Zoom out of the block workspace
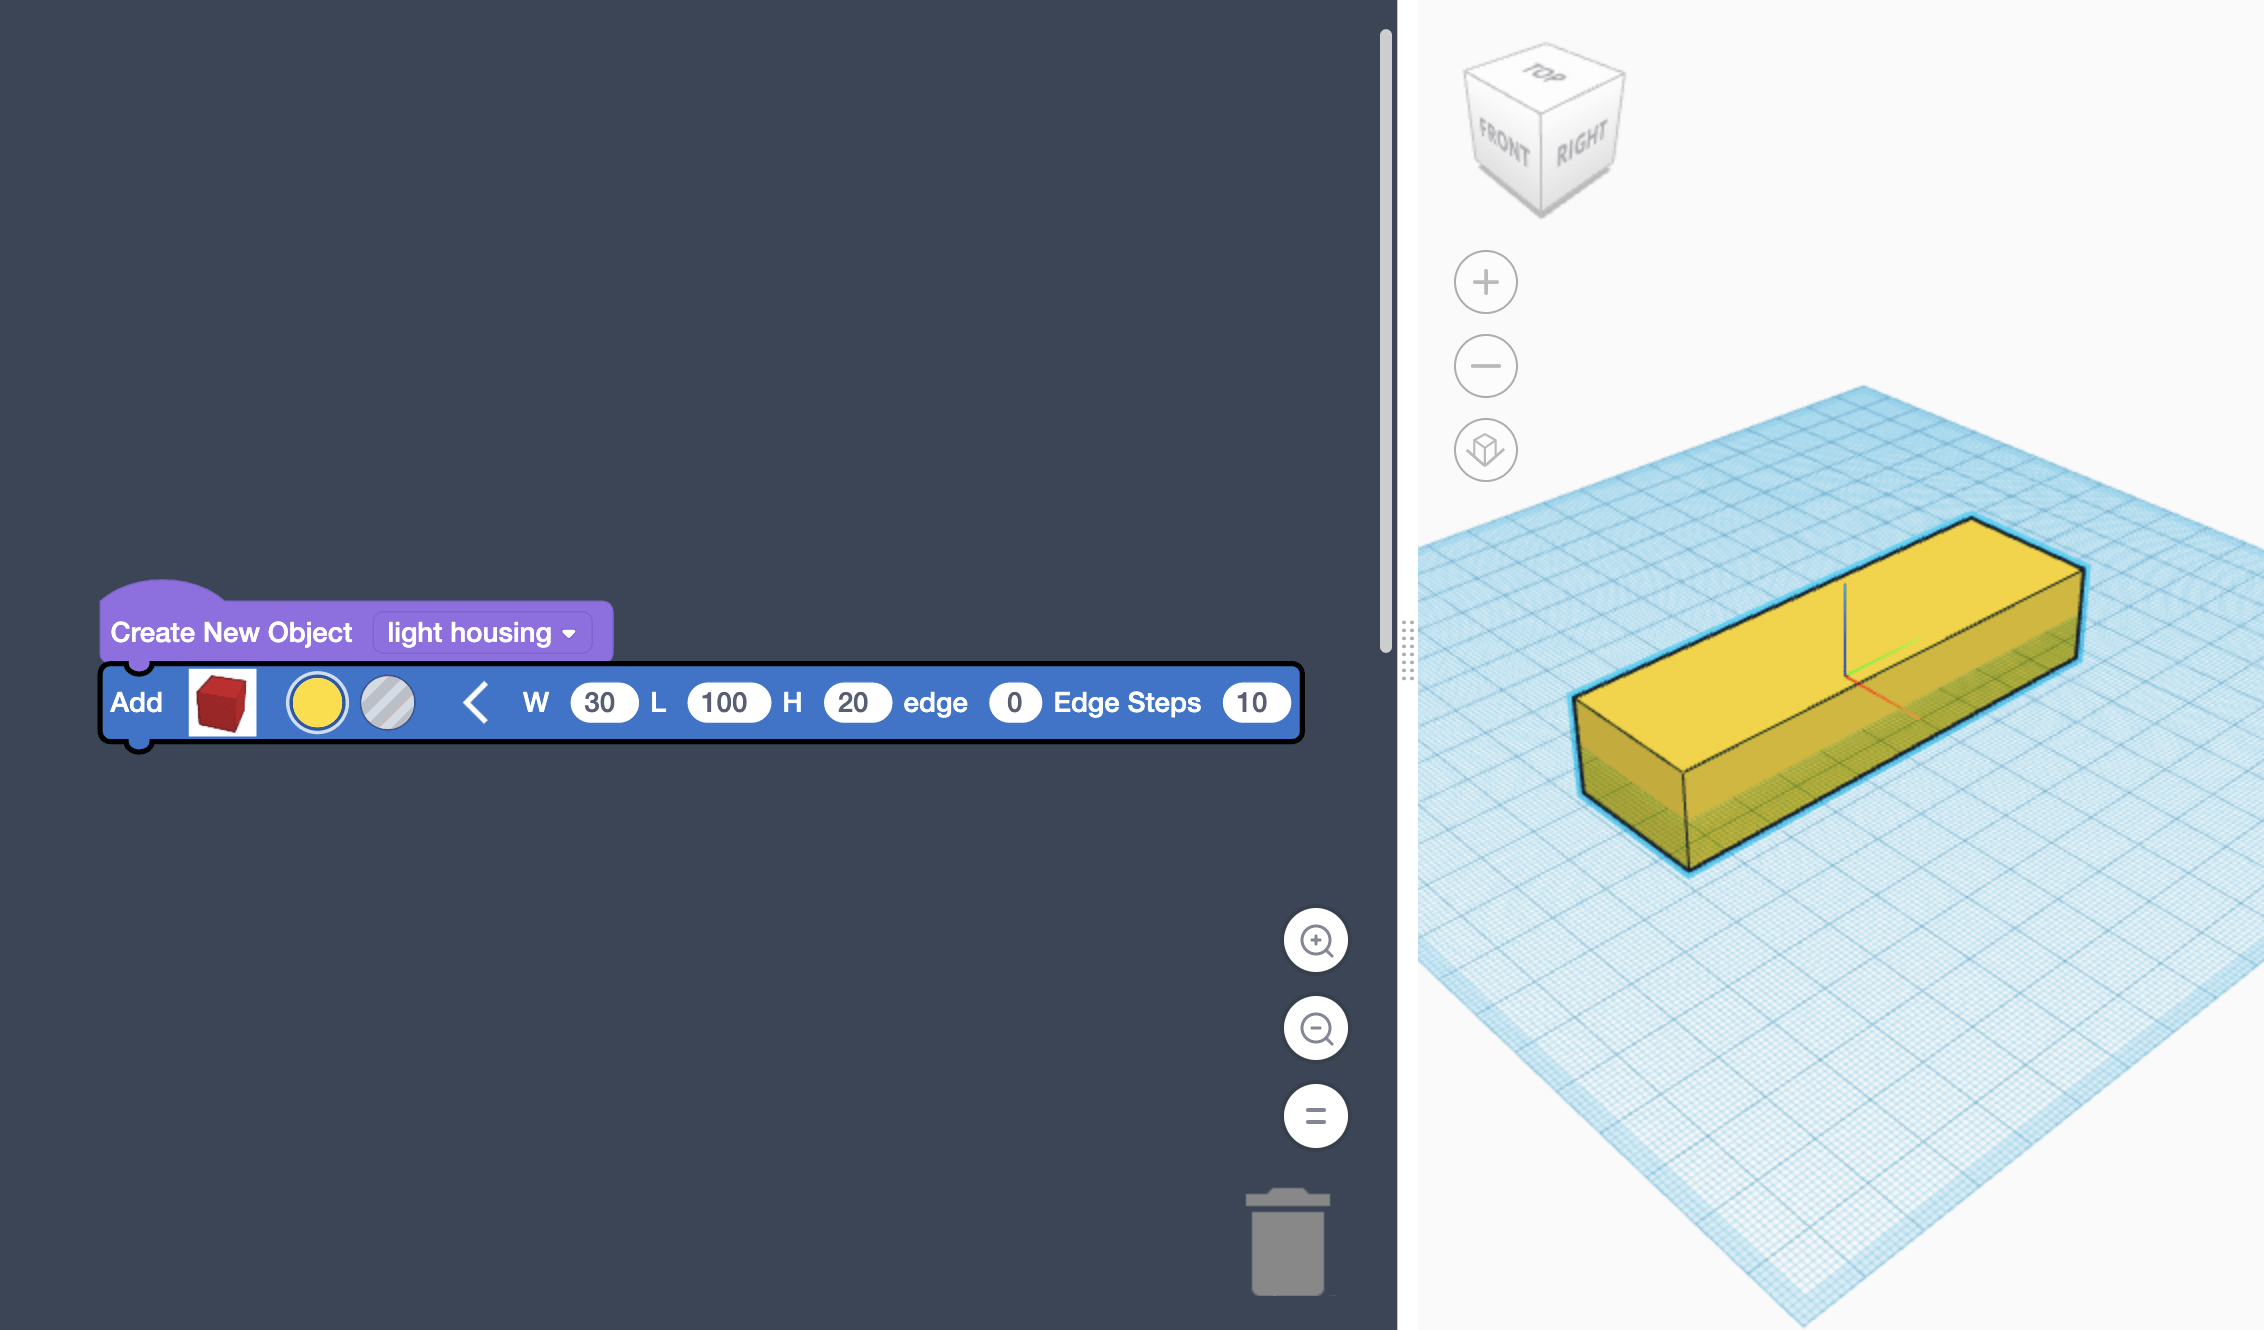The image size is (2264, 1330). click(x=1315, y=1027)
